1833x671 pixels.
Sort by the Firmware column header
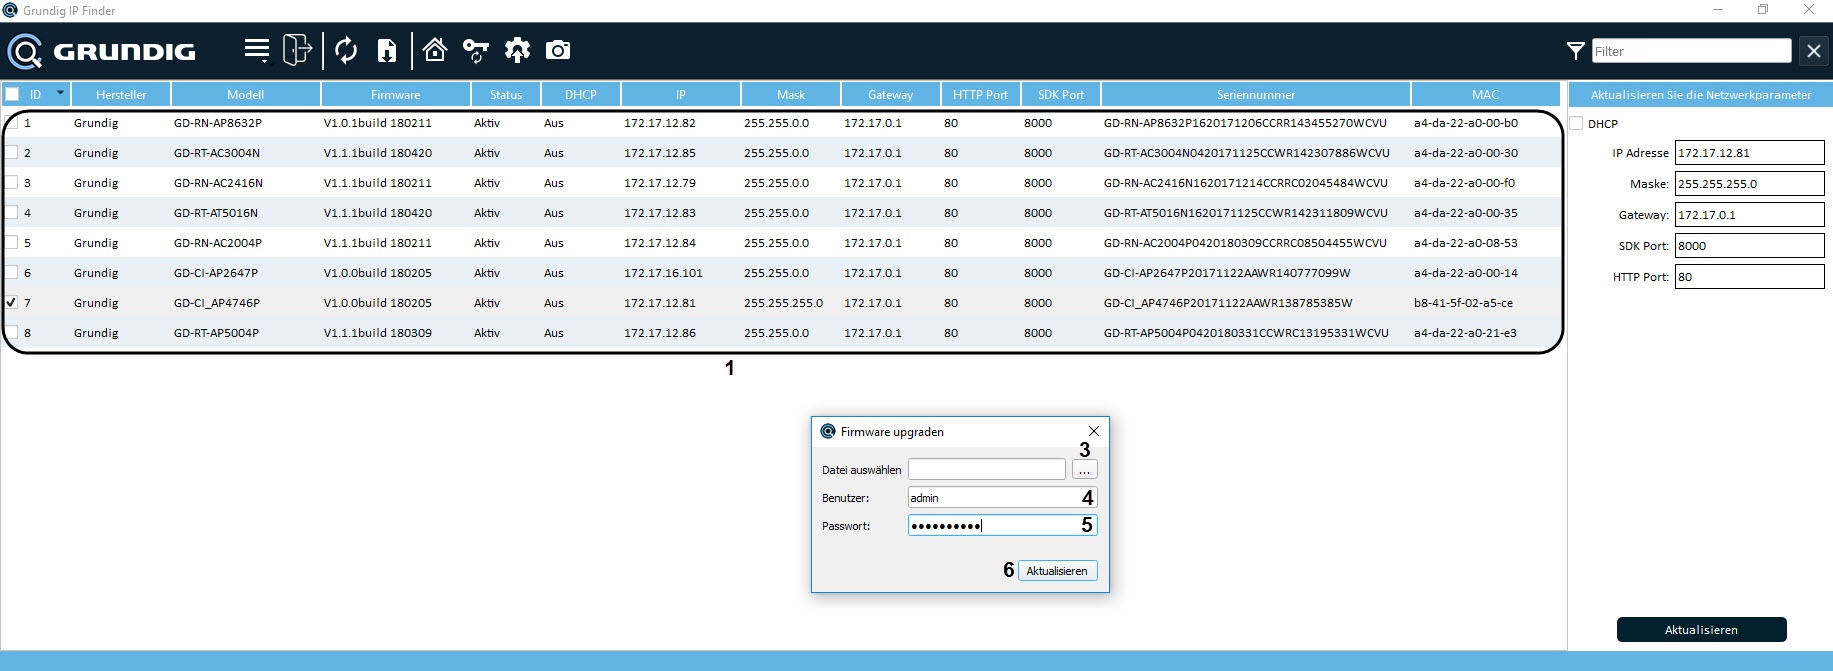click(395, 94)
